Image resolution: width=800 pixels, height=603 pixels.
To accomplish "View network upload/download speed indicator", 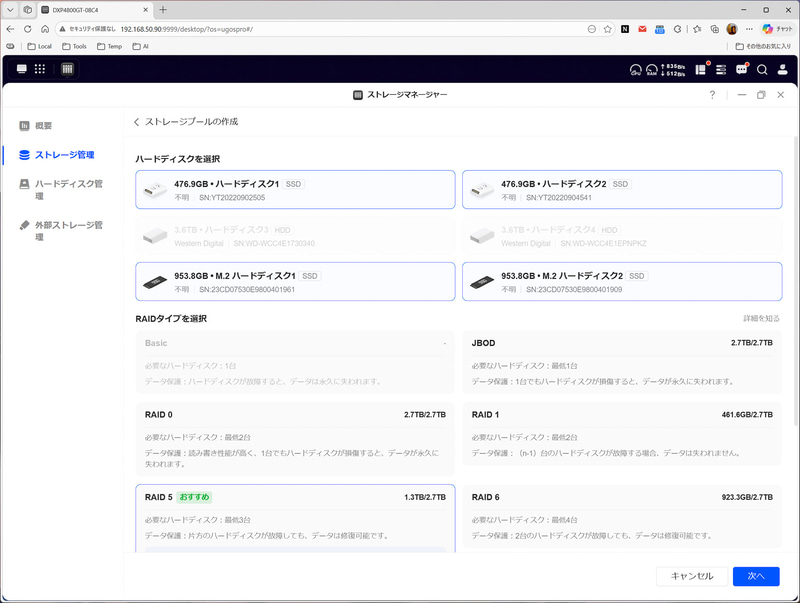I will (x=673, y=70).
